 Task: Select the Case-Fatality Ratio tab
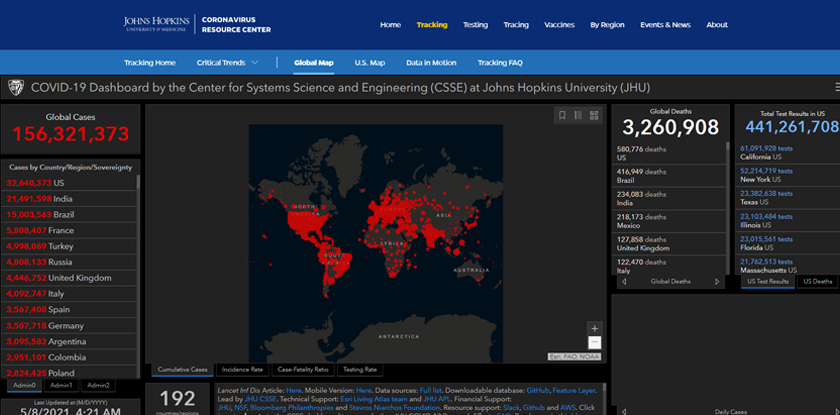(302, 369)
